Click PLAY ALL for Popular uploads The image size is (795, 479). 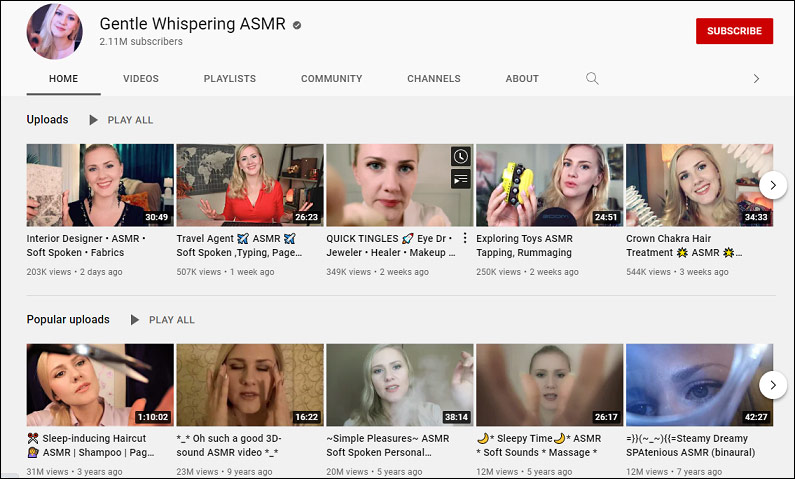click(x=172, y=320)
